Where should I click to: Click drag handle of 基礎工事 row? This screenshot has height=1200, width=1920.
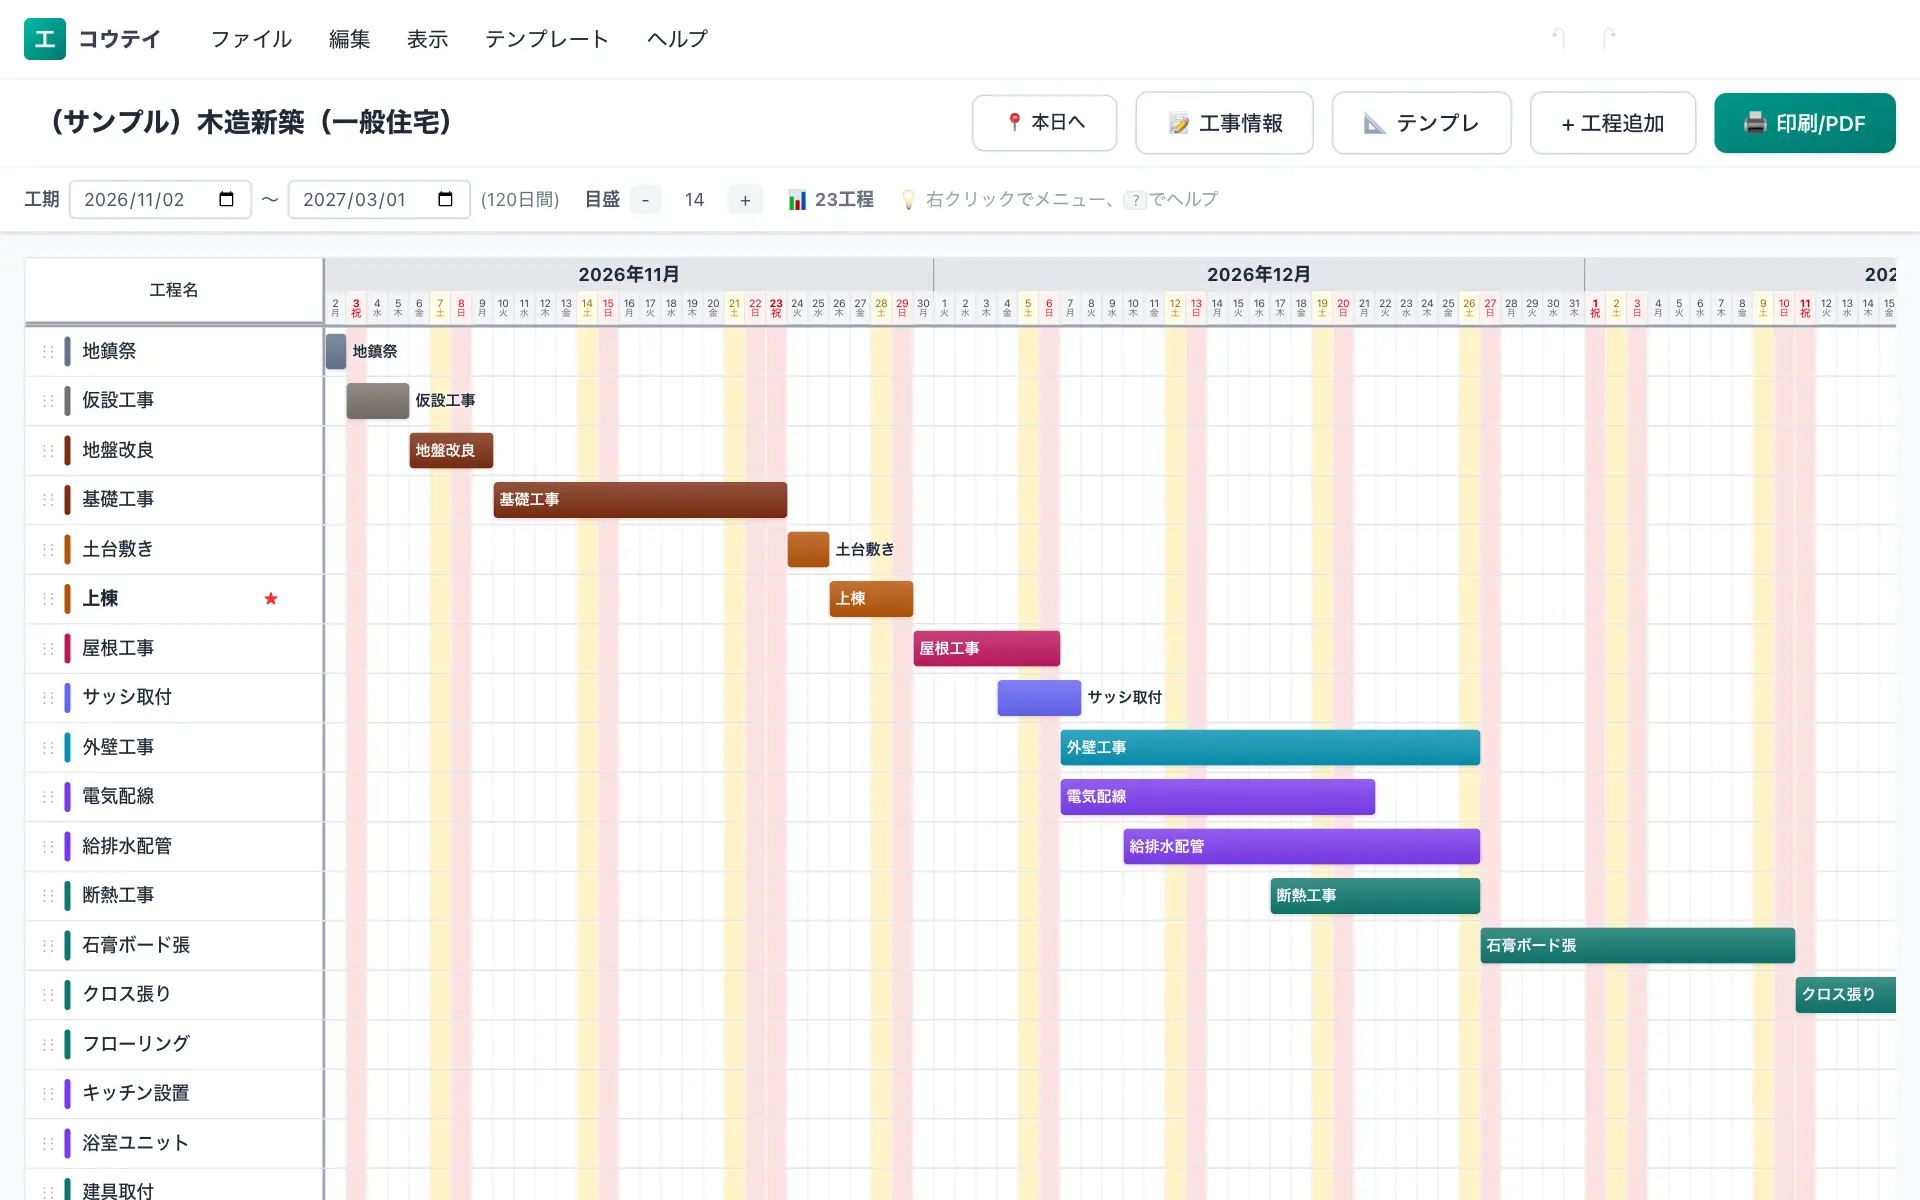47,499
